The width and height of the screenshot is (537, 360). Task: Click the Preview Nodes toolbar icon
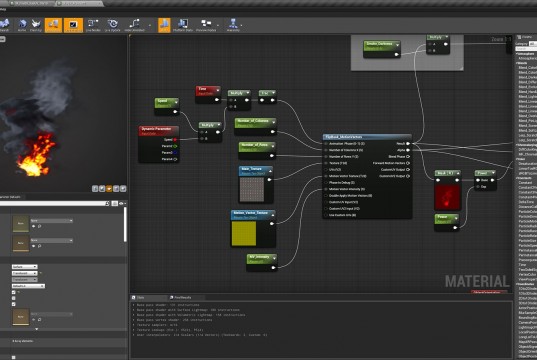[x=206, y=24]
